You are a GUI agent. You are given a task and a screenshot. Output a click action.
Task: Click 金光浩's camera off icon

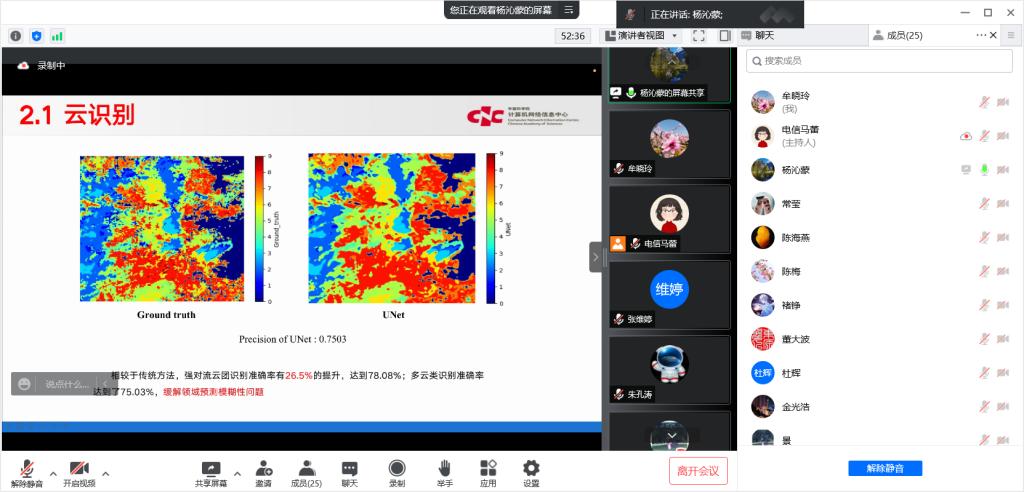click(1003, 407)
